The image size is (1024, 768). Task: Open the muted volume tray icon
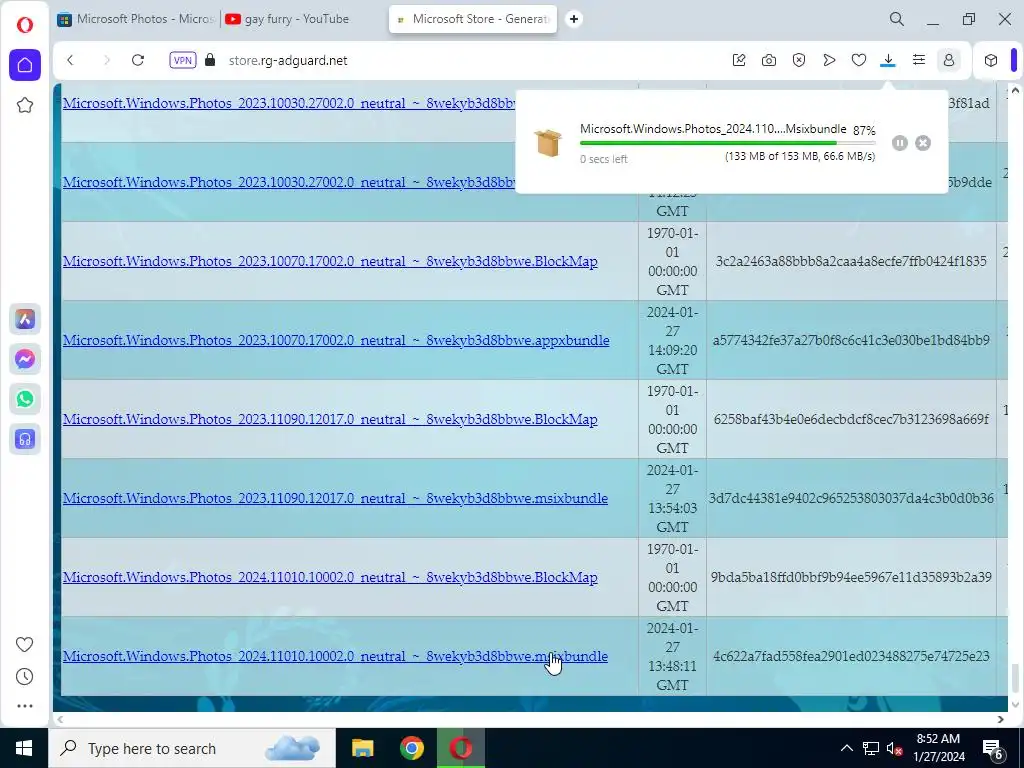895,748
